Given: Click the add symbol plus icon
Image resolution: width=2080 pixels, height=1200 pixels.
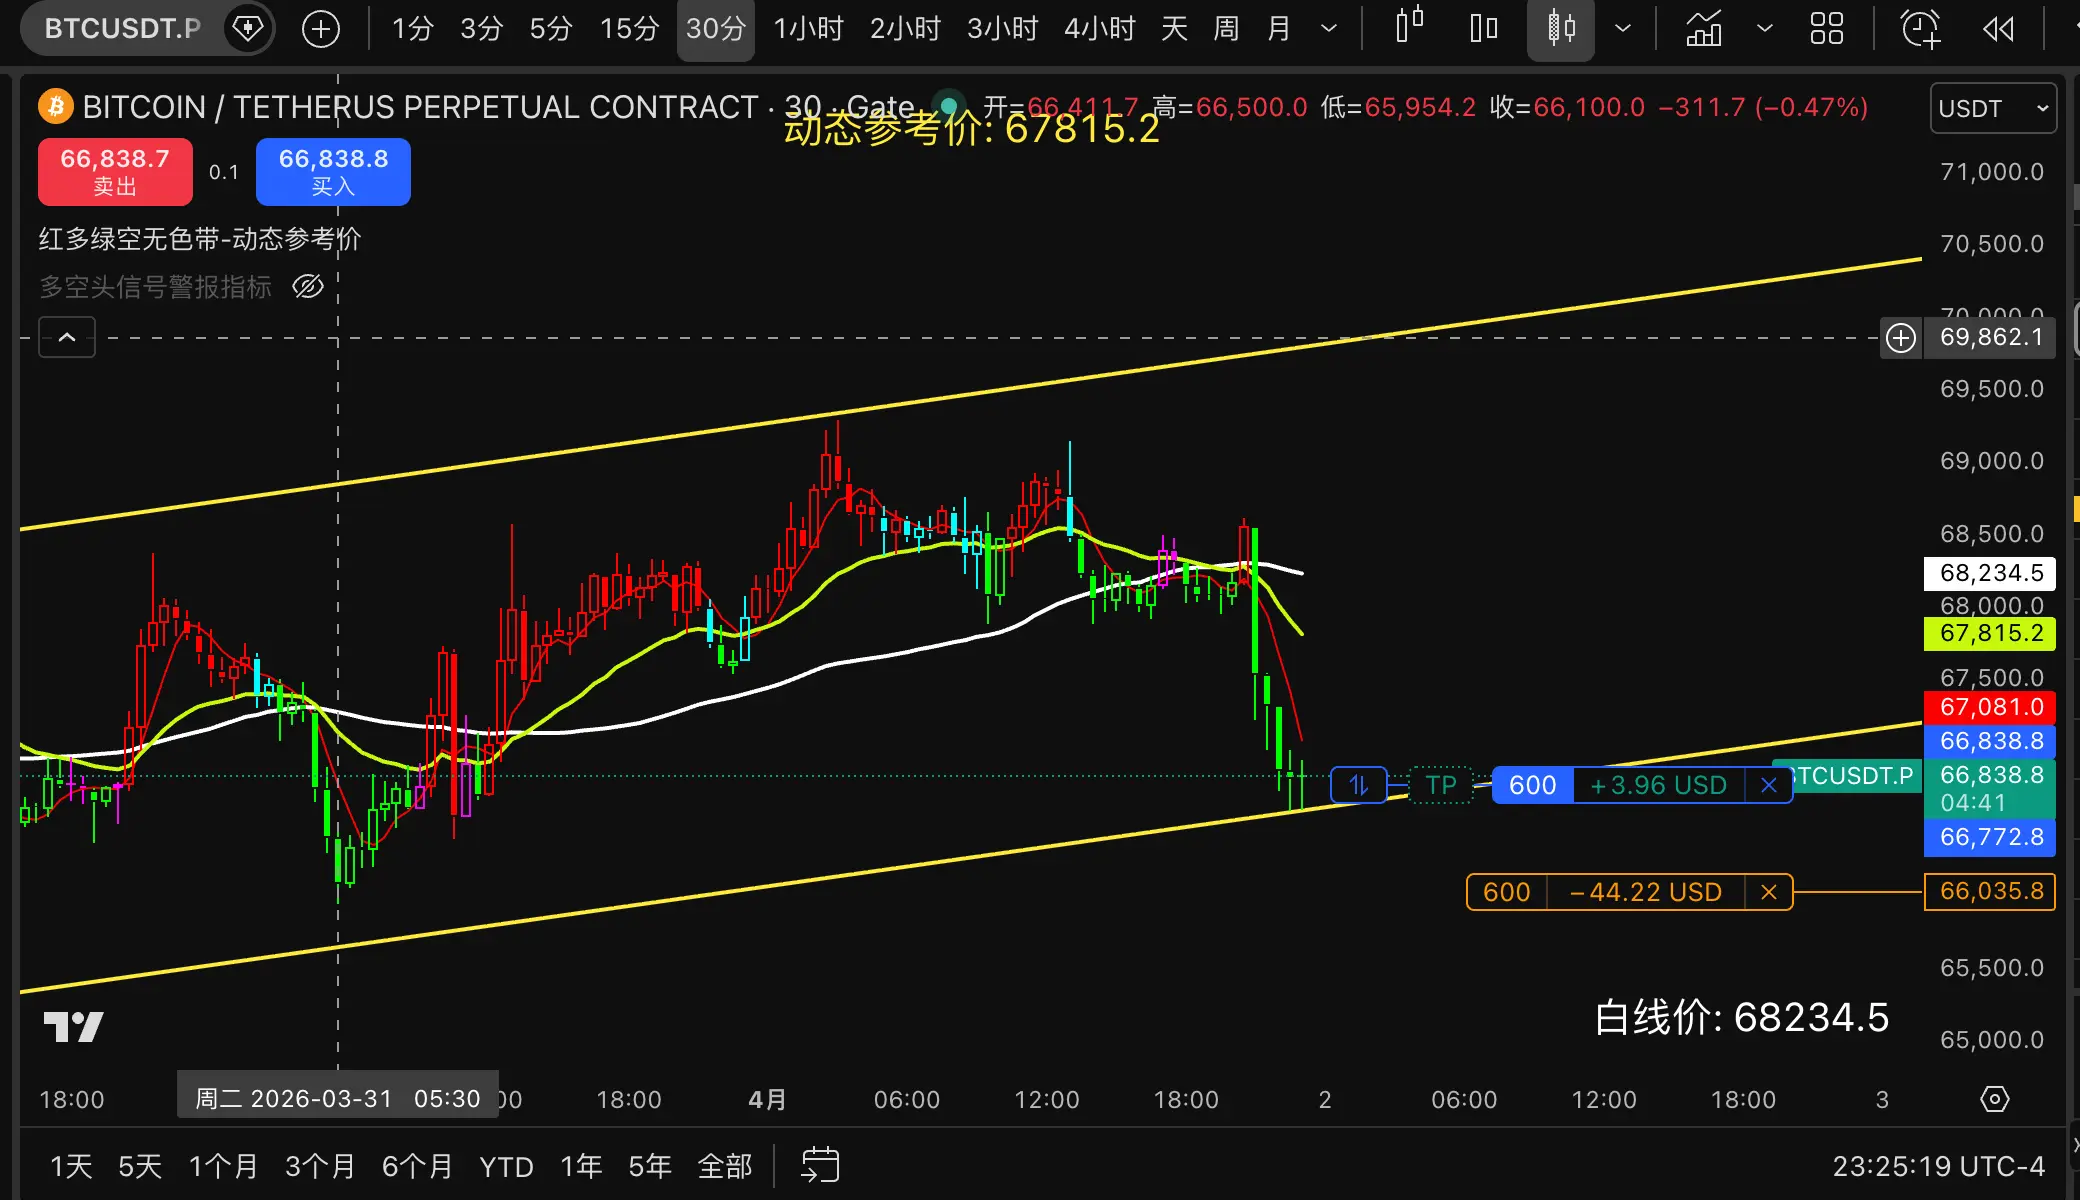Looking at the screenshot, I should 321,29.
